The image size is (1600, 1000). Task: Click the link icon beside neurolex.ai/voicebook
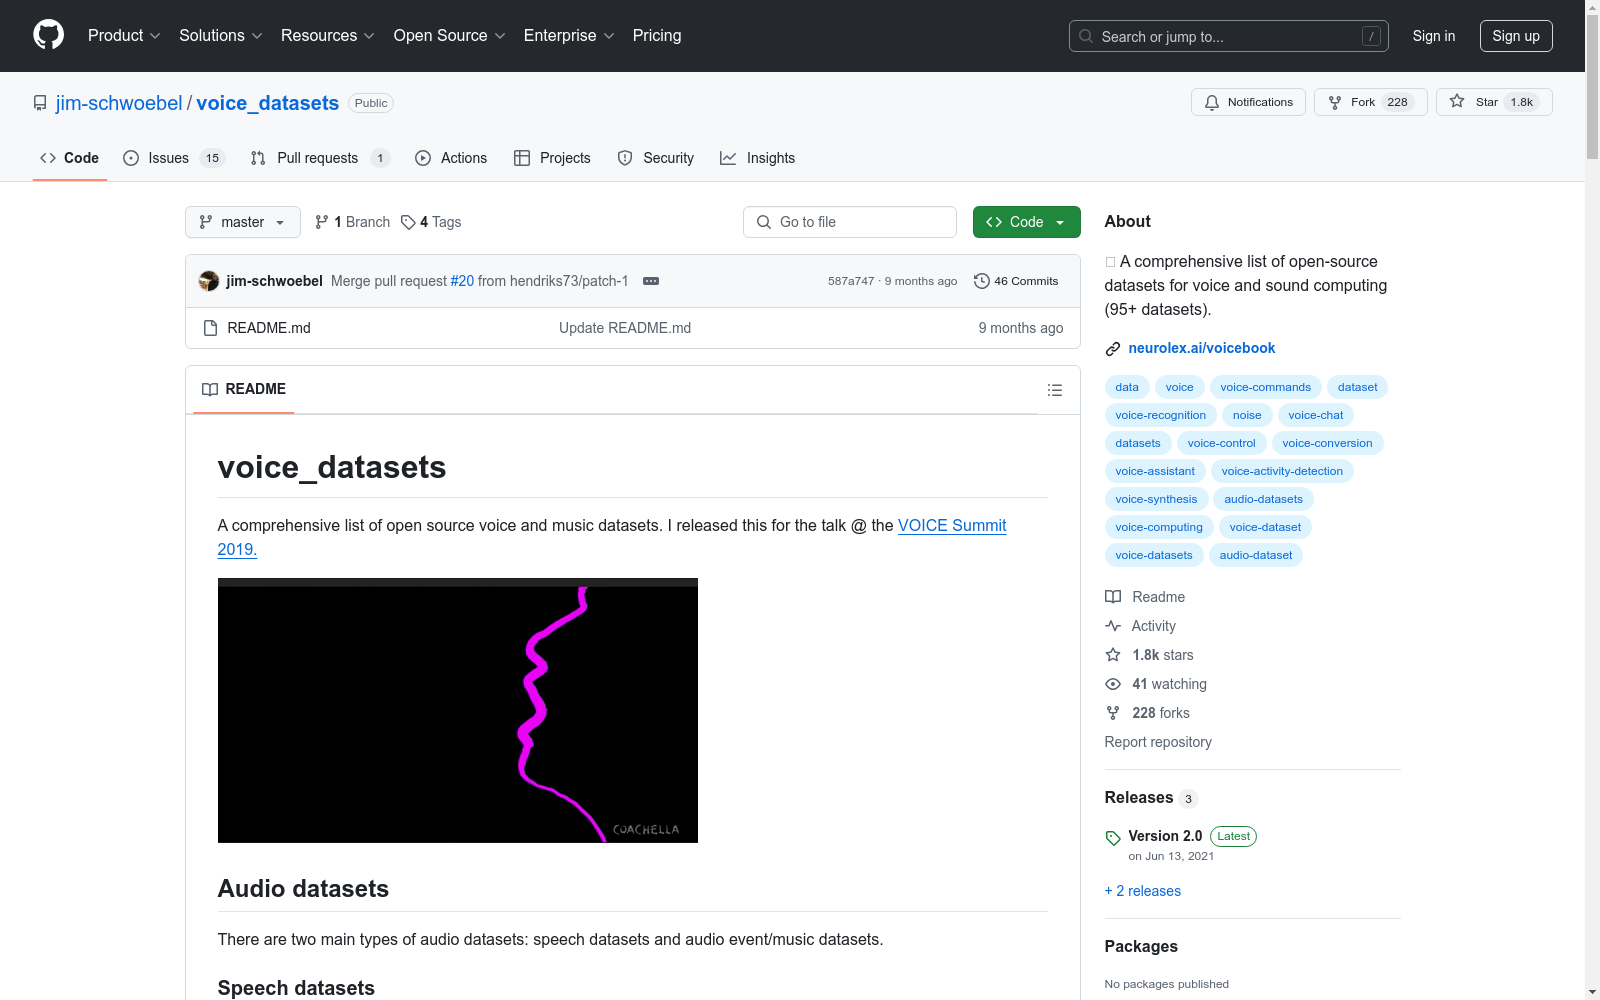coord(1113,348)
